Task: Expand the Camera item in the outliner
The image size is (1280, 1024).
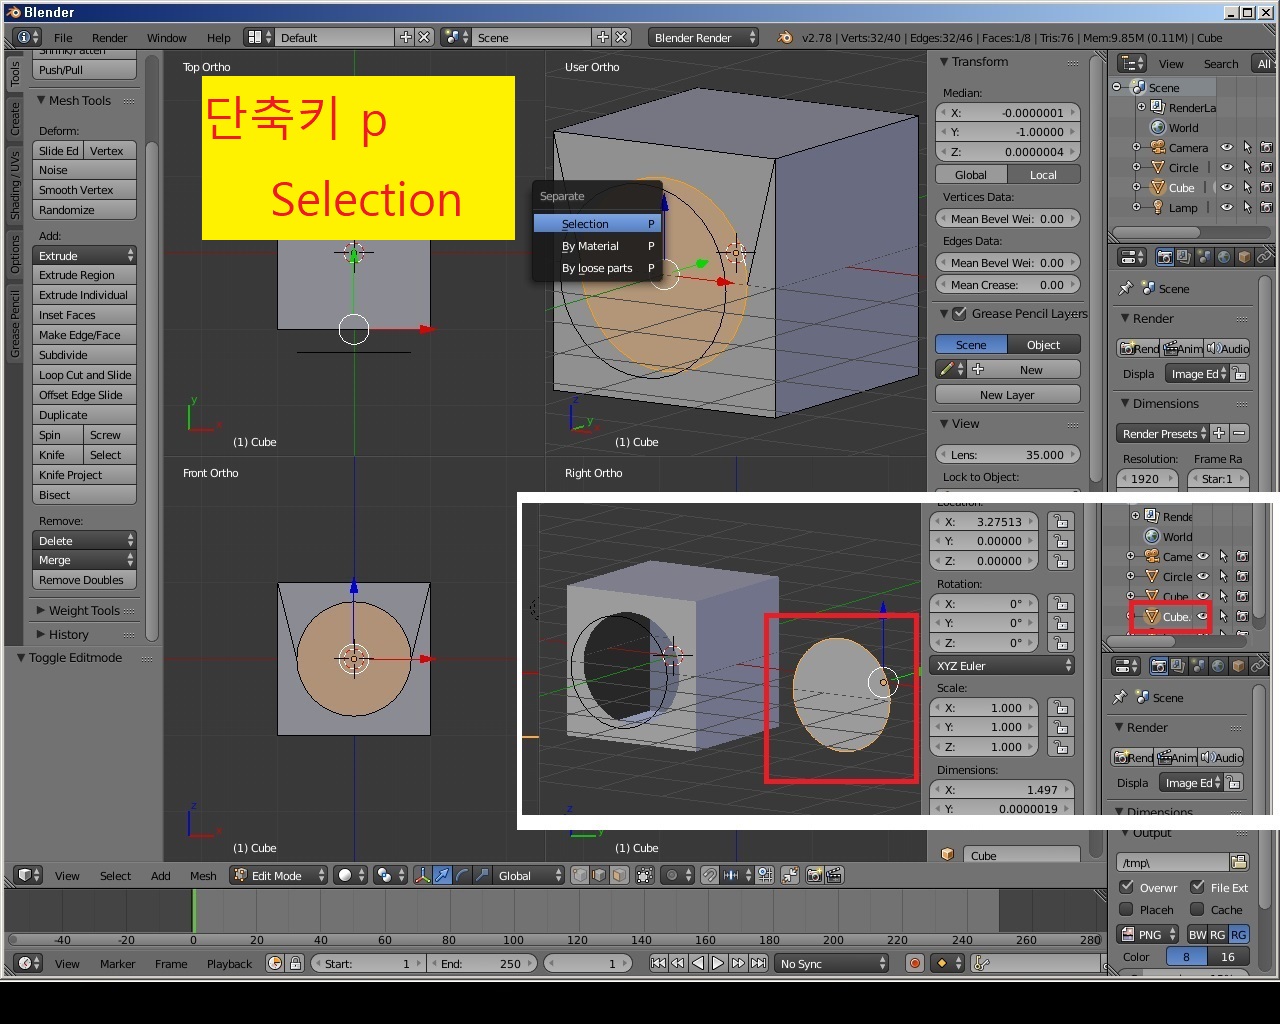Action: click(x=1136, y=147)
